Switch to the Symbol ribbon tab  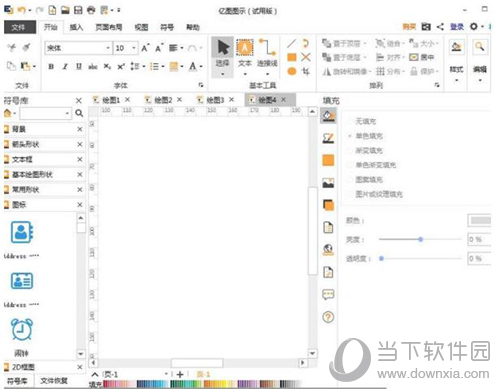click(x=167, y=27)
